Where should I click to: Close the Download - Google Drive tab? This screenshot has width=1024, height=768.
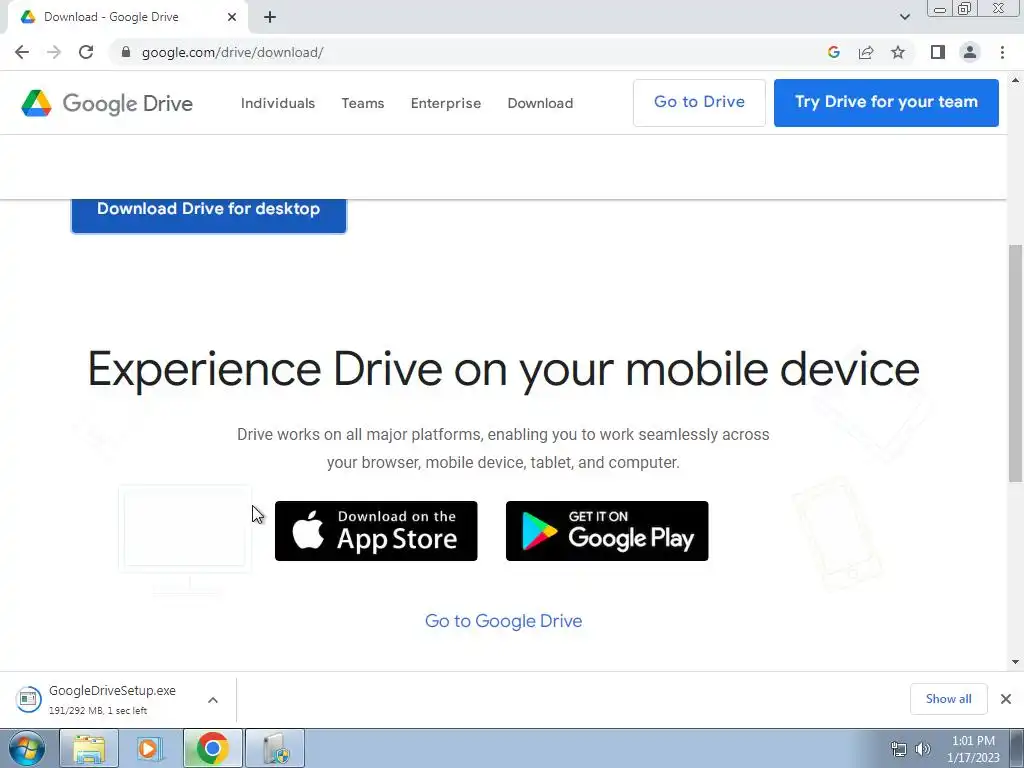[x=232, y=17]
